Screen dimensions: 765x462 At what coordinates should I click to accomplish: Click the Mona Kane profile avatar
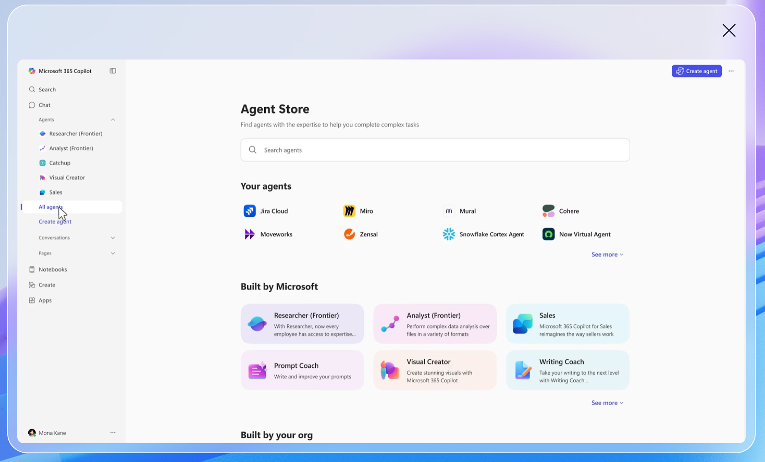tap(32, 433)
